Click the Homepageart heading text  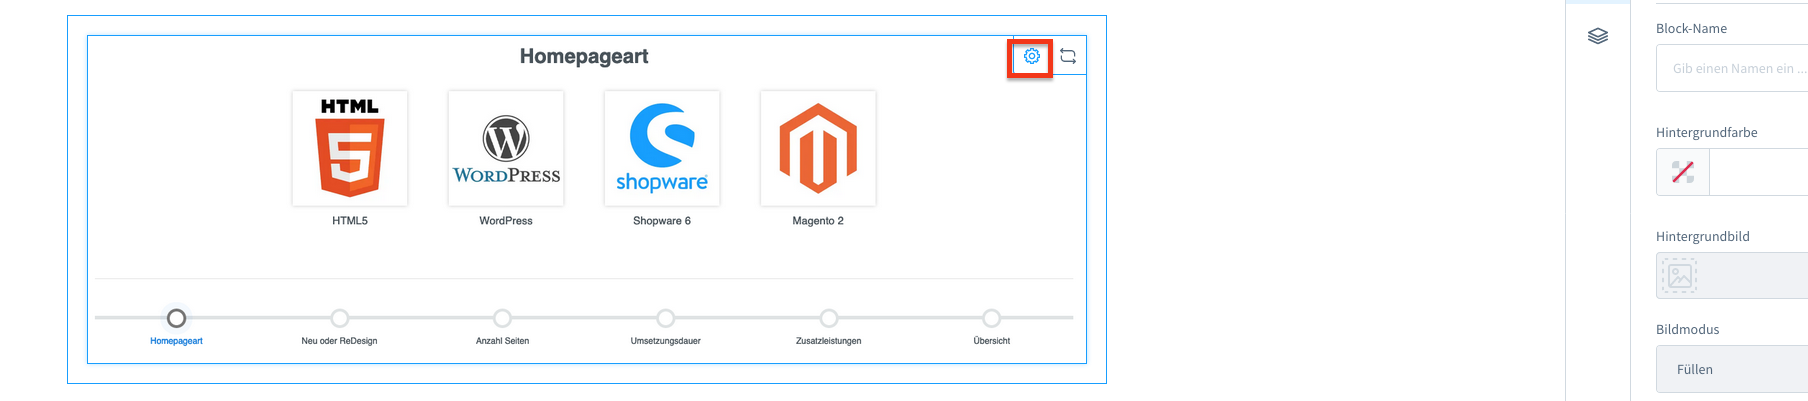point(584,57)
